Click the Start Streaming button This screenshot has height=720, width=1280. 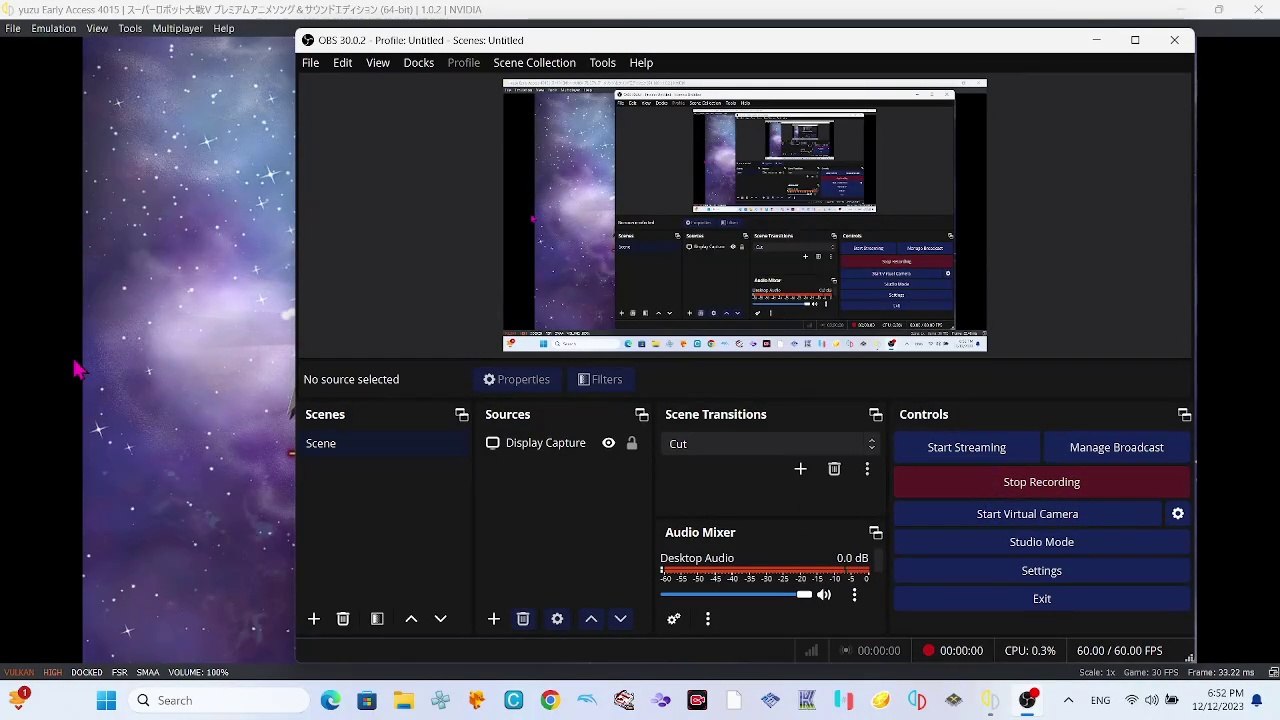(x=967, y=448)
